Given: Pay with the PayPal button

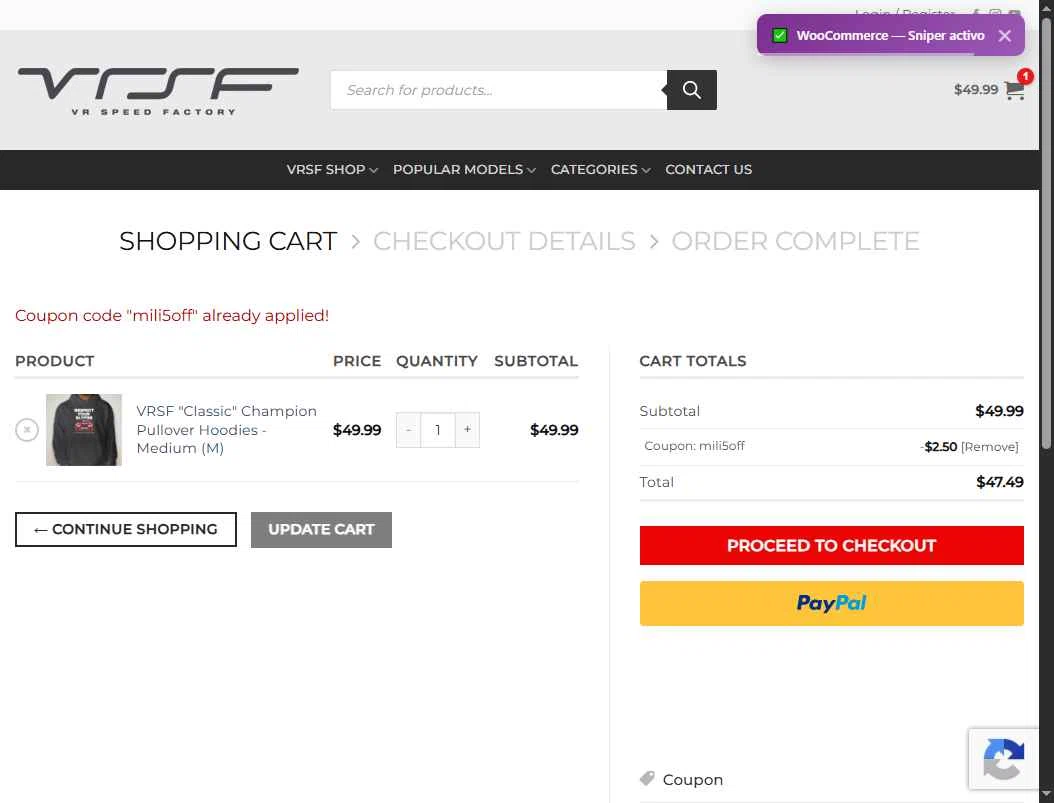Looking at the screenshot, I should [832, 603].
